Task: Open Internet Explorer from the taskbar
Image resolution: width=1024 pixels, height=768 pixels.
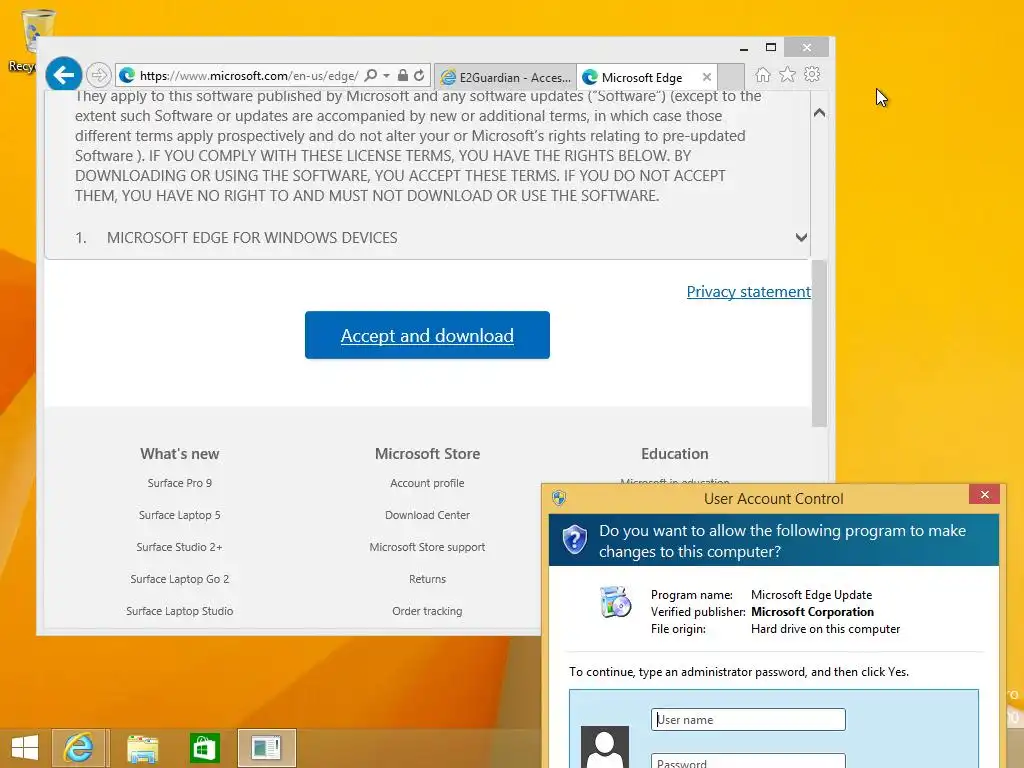Action: pos(78,748)
